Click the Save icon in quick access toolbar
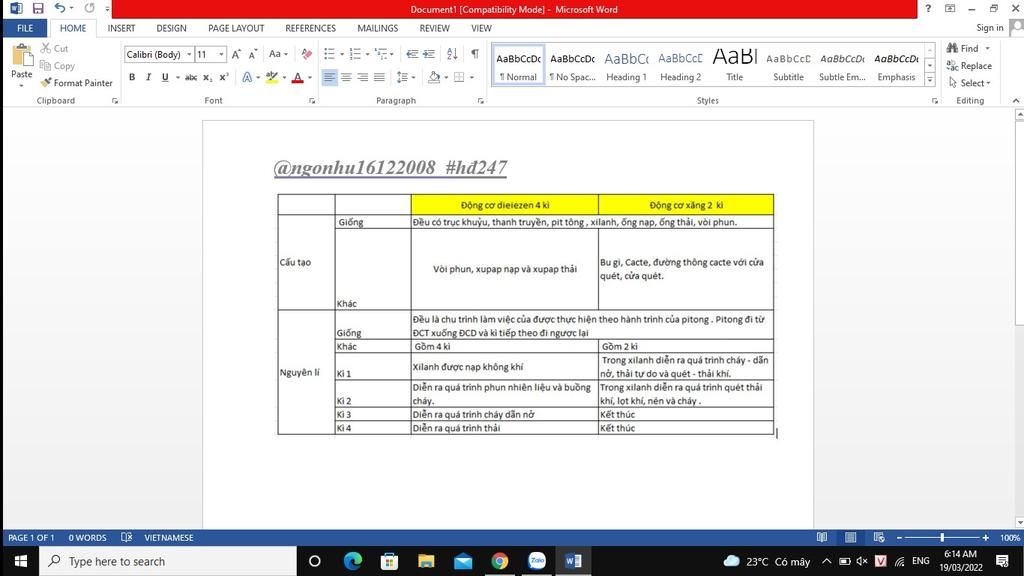The height and width of the screenshot is (576, 1024). tap(38, 8)
